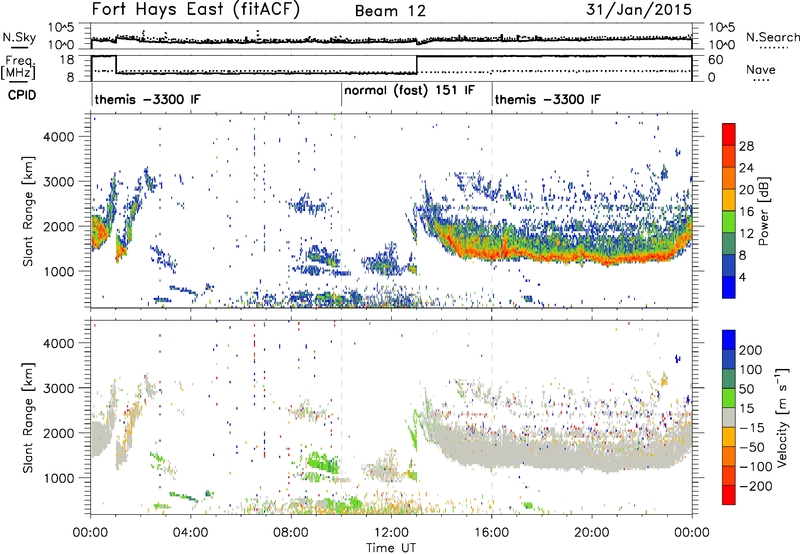
Task: Click 'Slant Range [km]' label of velocity panel
Action: click(x=28, y=418)
